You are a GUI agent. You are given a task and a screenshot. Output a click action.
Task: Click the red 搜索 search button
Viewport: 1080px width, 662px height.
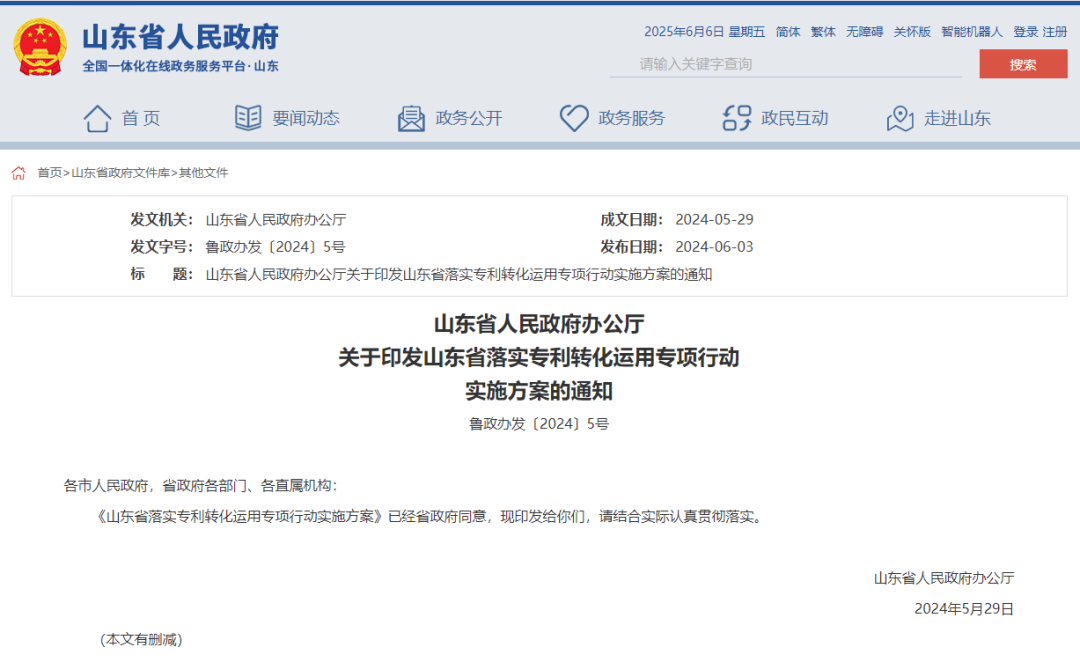(x=1022, y=64)
